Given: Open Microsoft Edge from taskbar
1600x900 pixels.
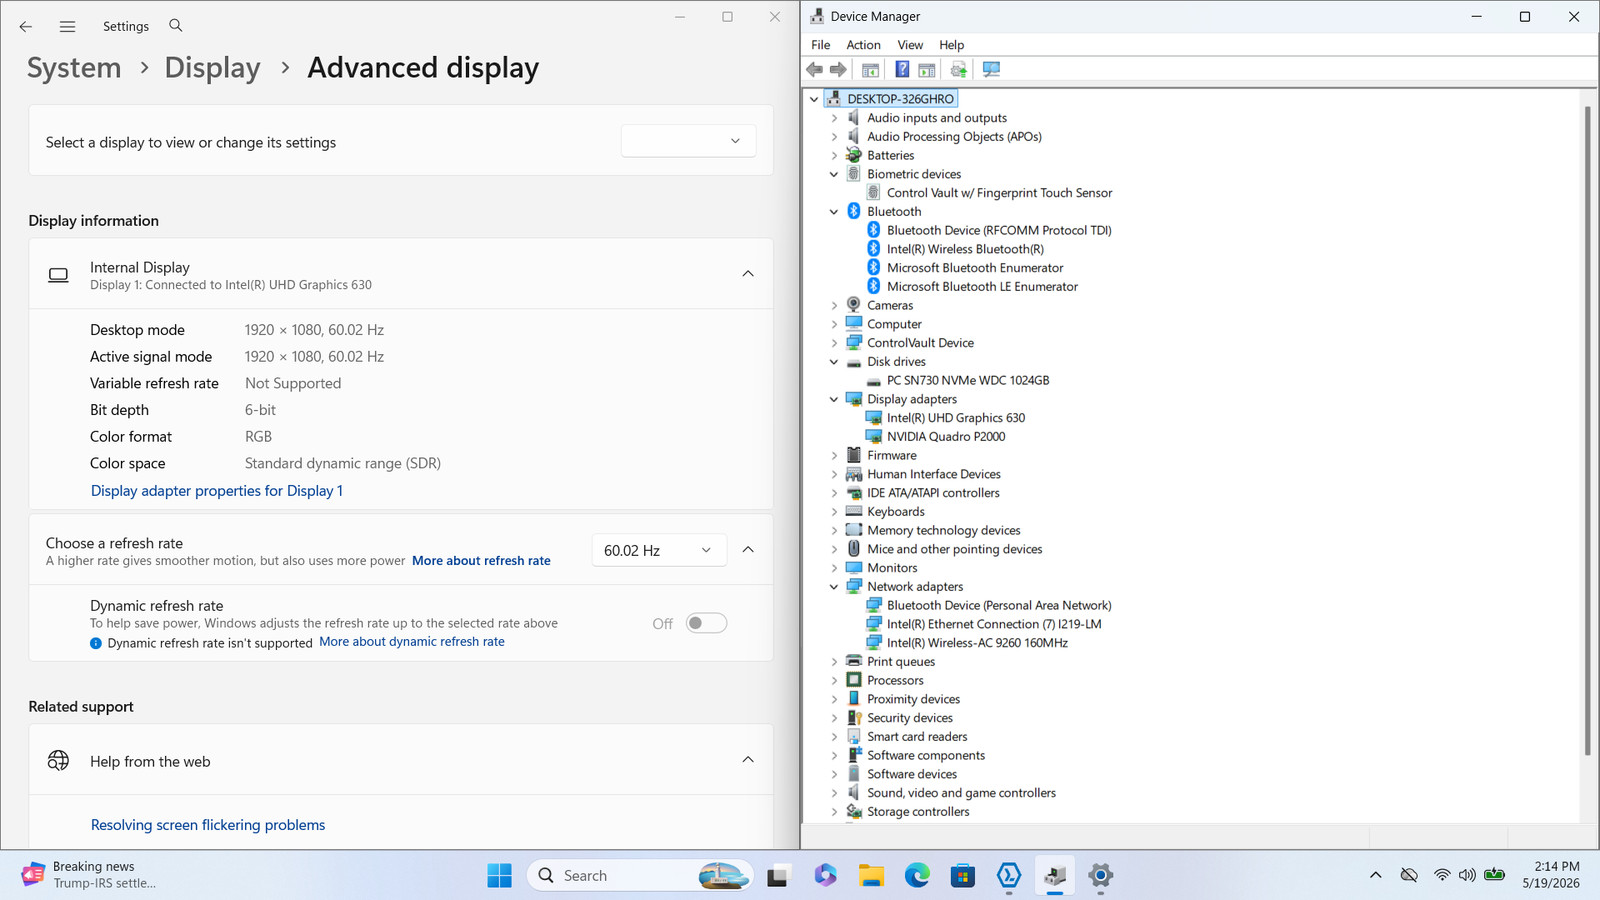Looking at the screenshot, I should point(917,875).
